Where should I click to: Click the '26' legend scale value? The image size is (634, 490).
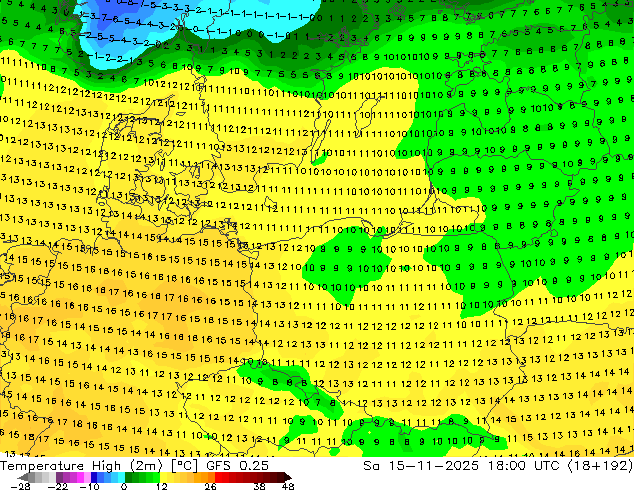(x=210, y=486)
